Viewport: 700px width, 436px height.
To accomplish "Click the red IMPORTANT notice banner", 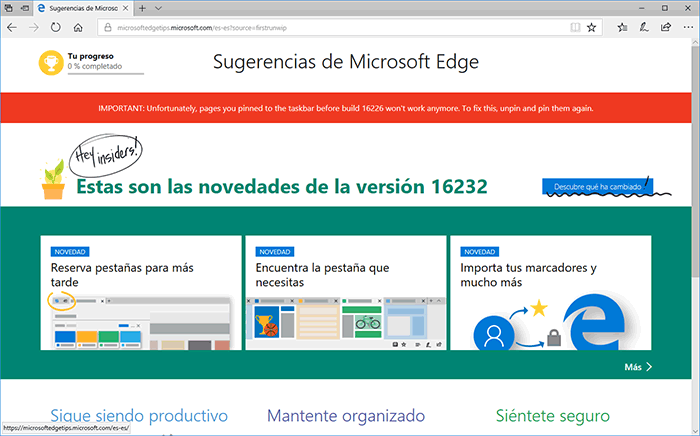I will coord(346,108).
